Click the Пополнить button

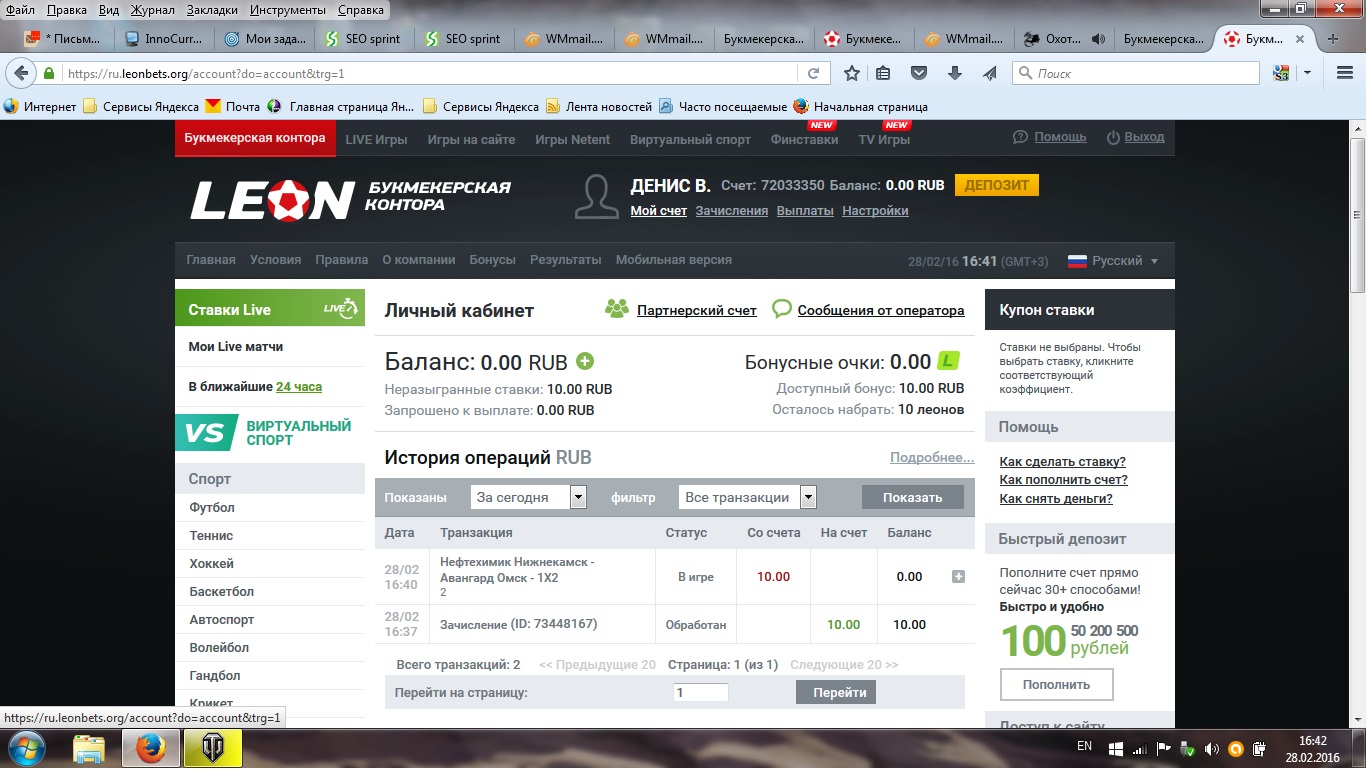pyautogui.click(x=1056, y=685)
